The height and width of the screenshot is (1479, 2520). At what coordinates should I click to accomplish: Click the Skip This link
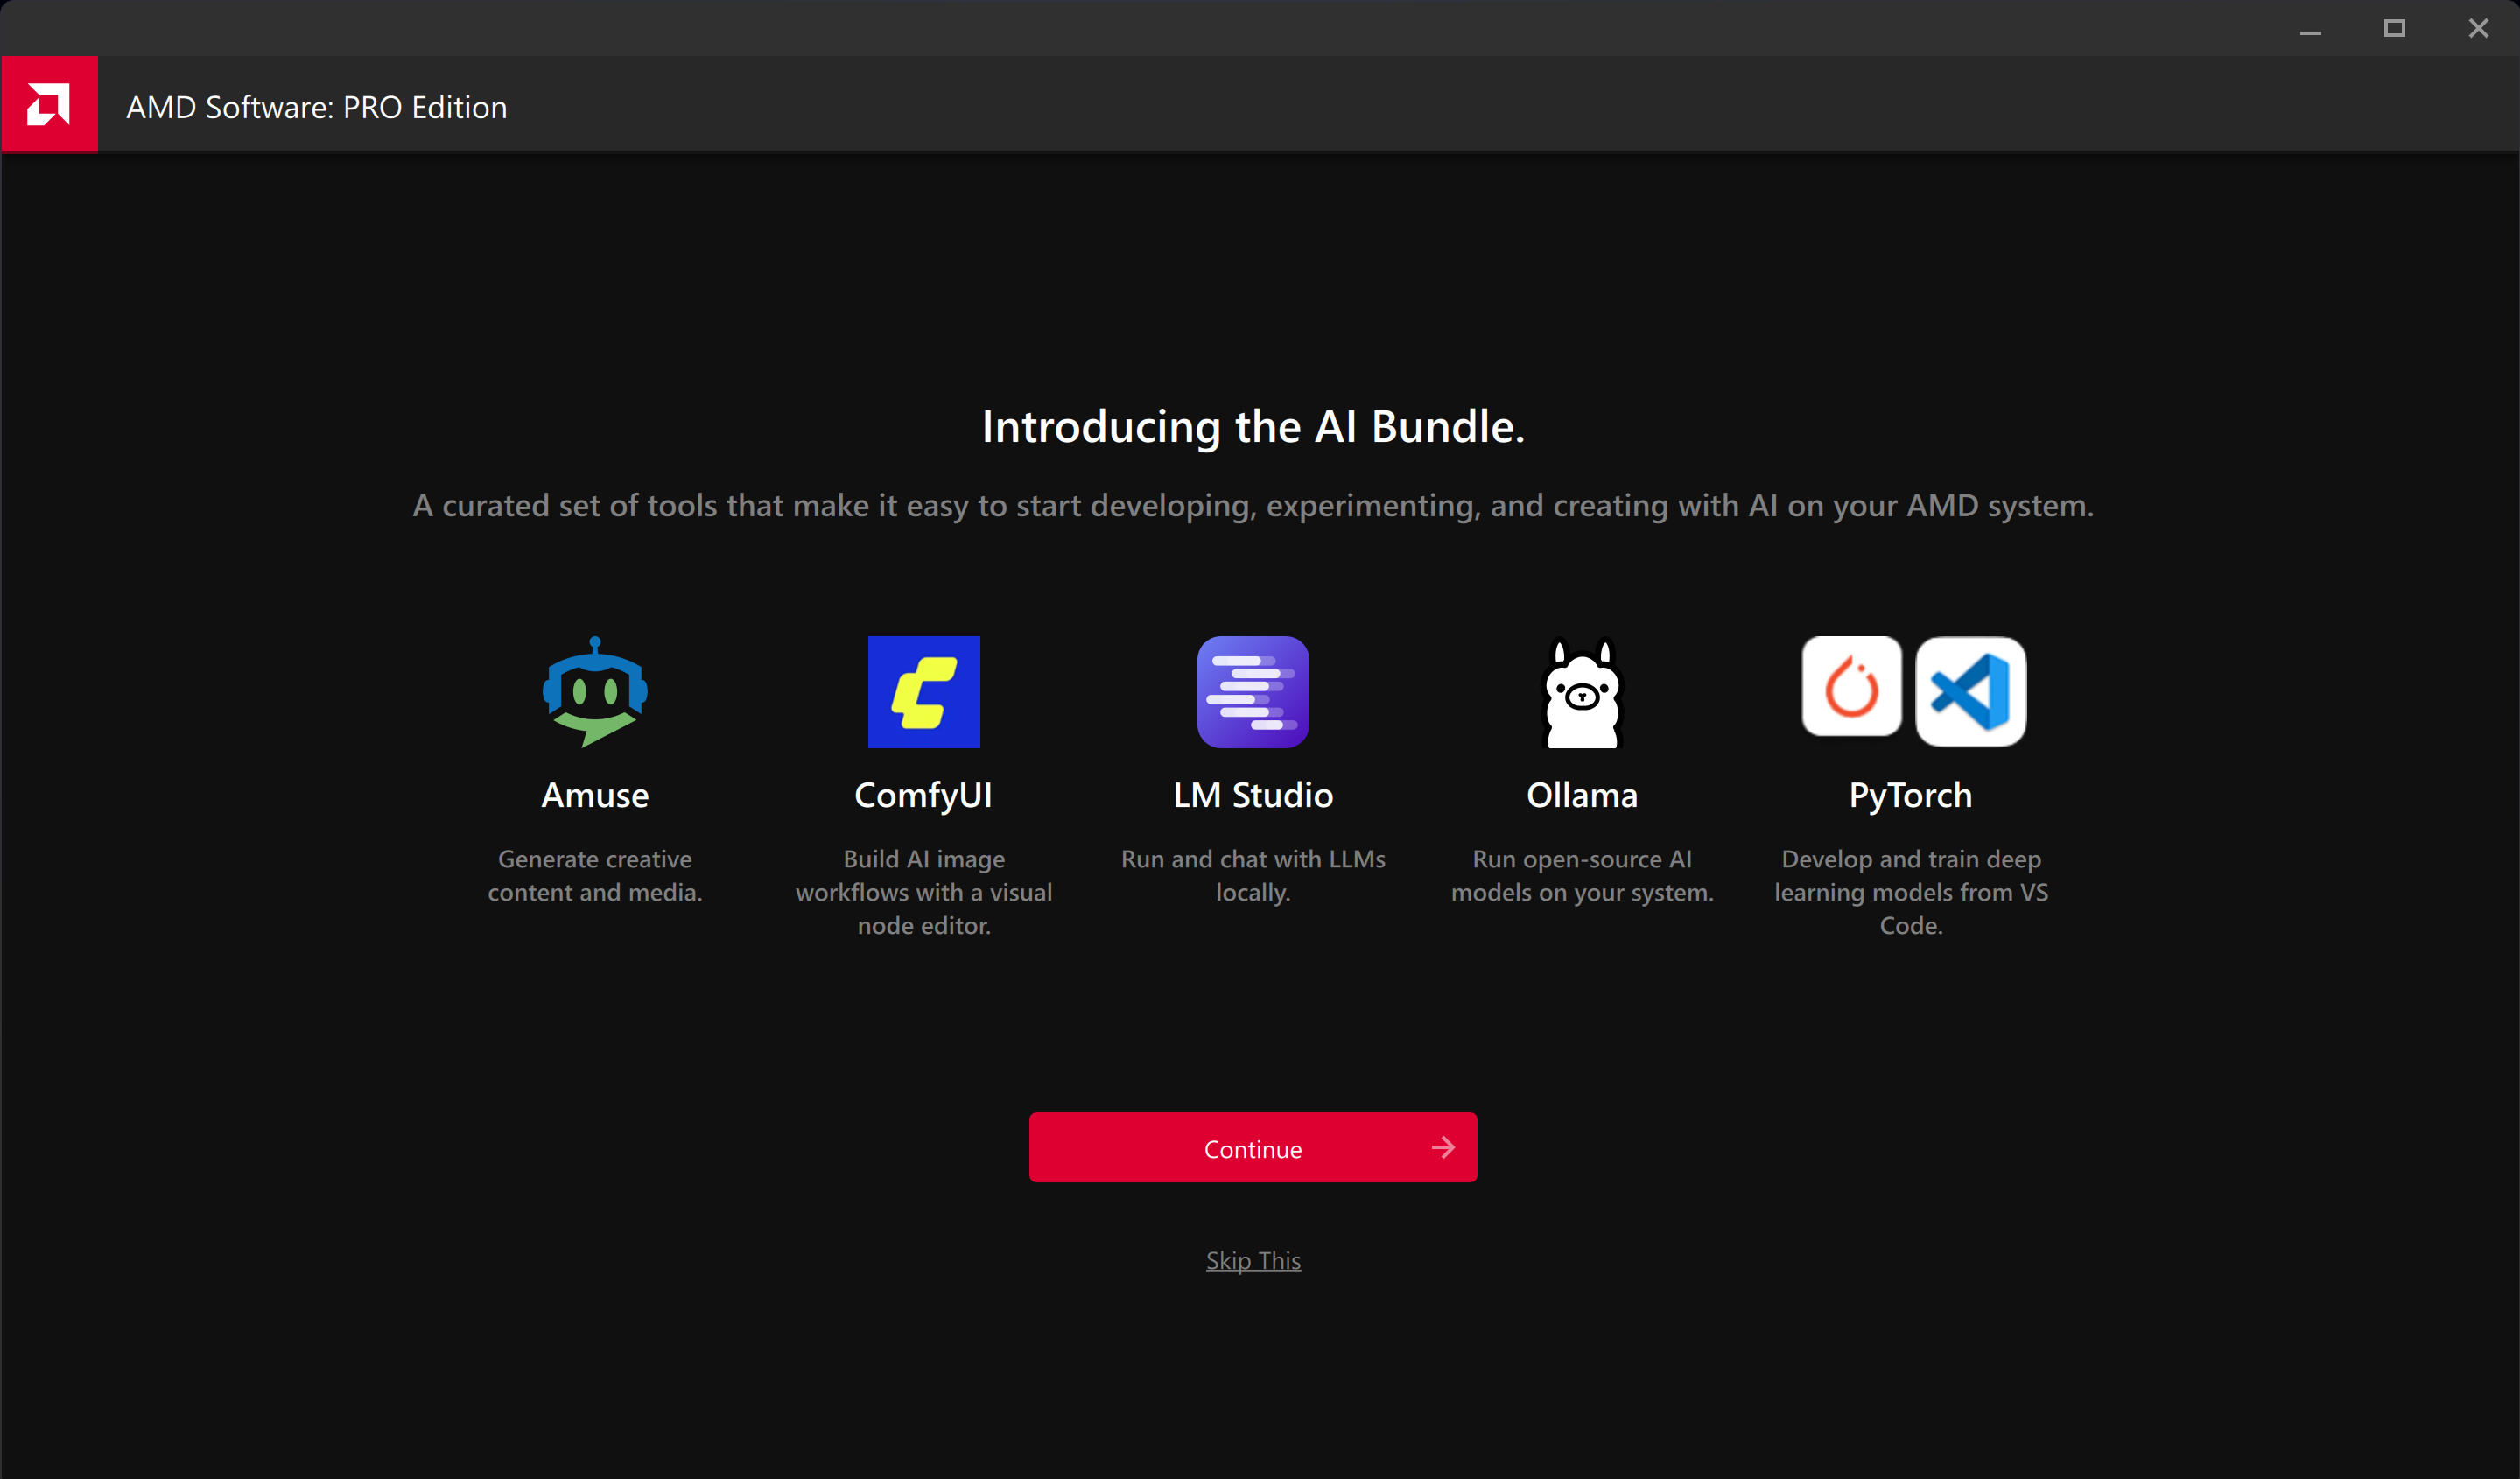[x=1252, y=1260]
